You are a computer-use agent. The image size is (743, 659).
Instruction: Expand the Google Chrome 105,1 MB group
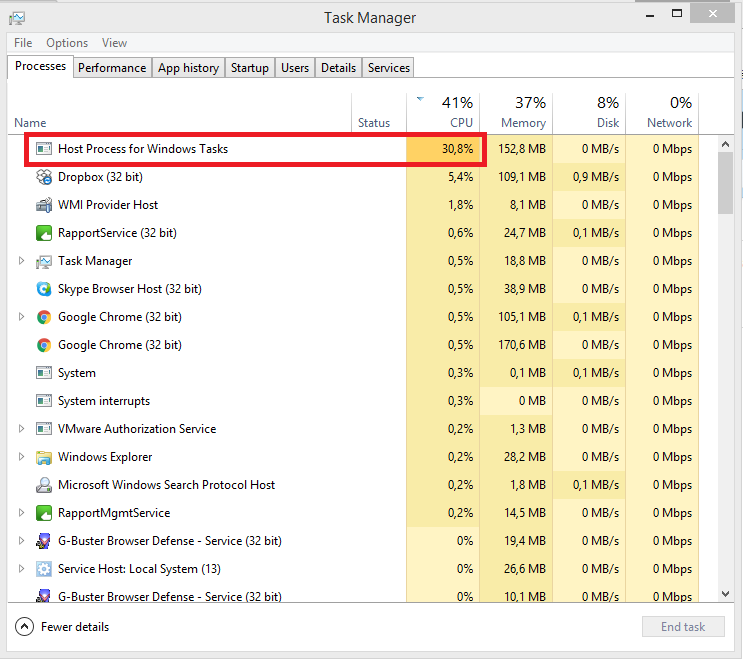[21, 316]
